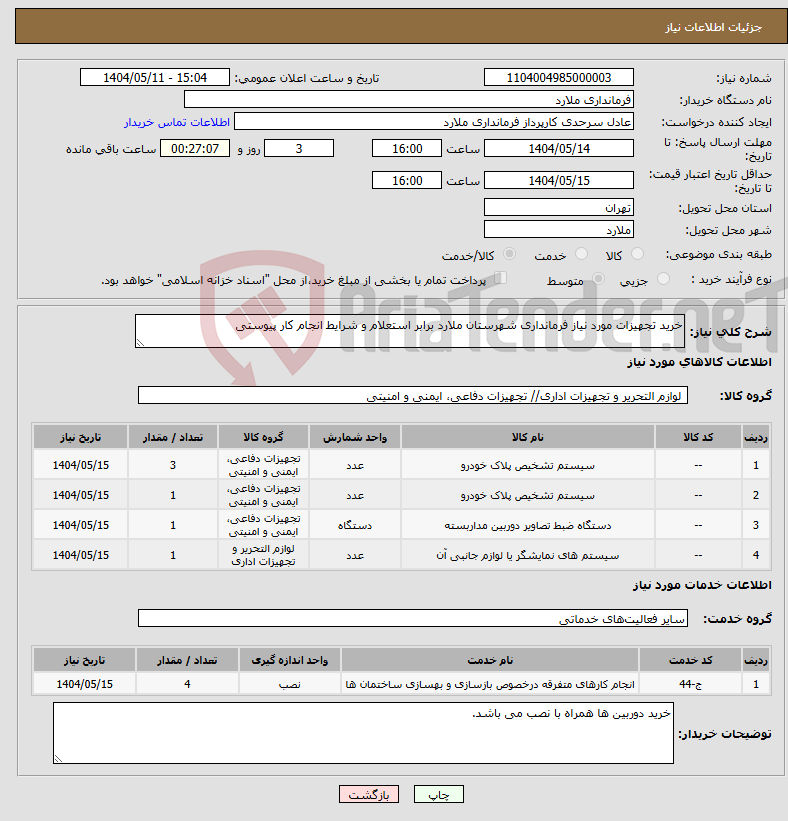Click row 1 item سیستم تشخیص پلاک خودرو
This screenshot has width=788, height=821.
pyautogui.click(x=527, y=465)
